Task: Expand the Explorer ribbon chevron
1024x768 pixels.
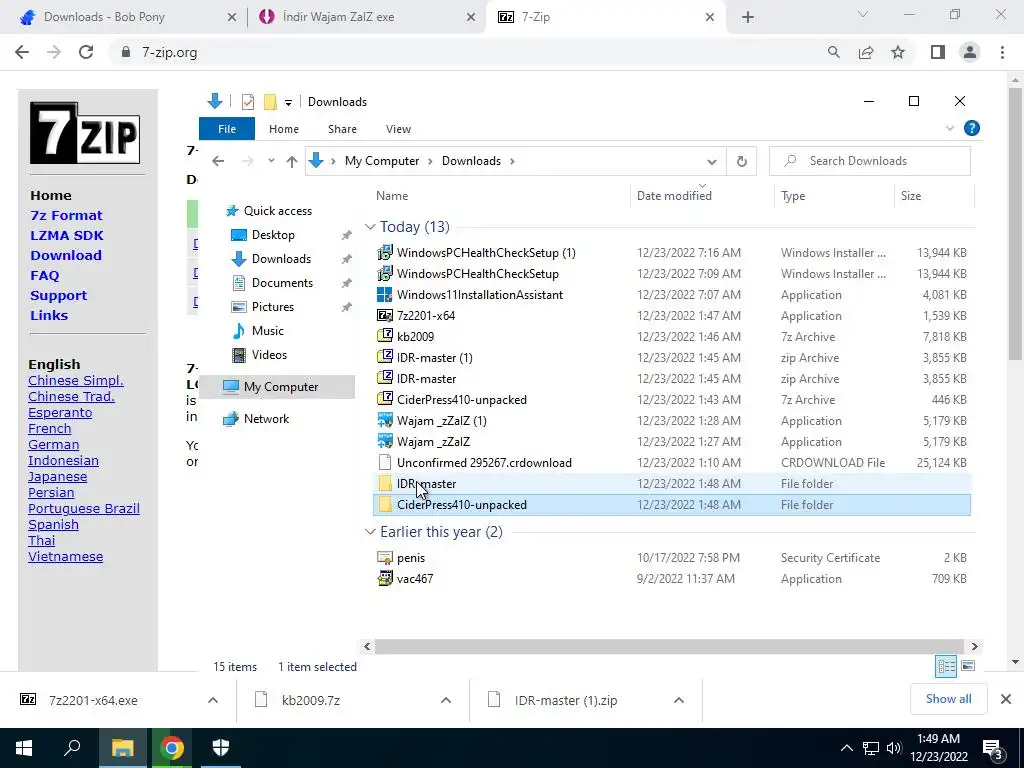Action: (x=950, y=129)
